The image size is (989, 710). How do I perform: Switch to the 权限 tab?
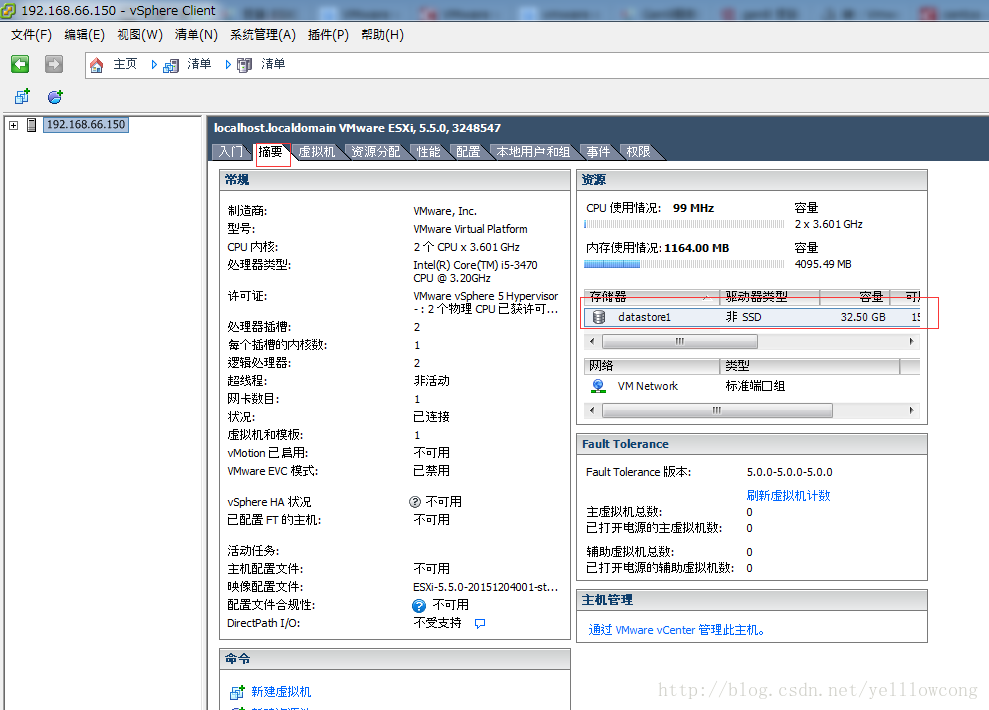coord(638,152)
